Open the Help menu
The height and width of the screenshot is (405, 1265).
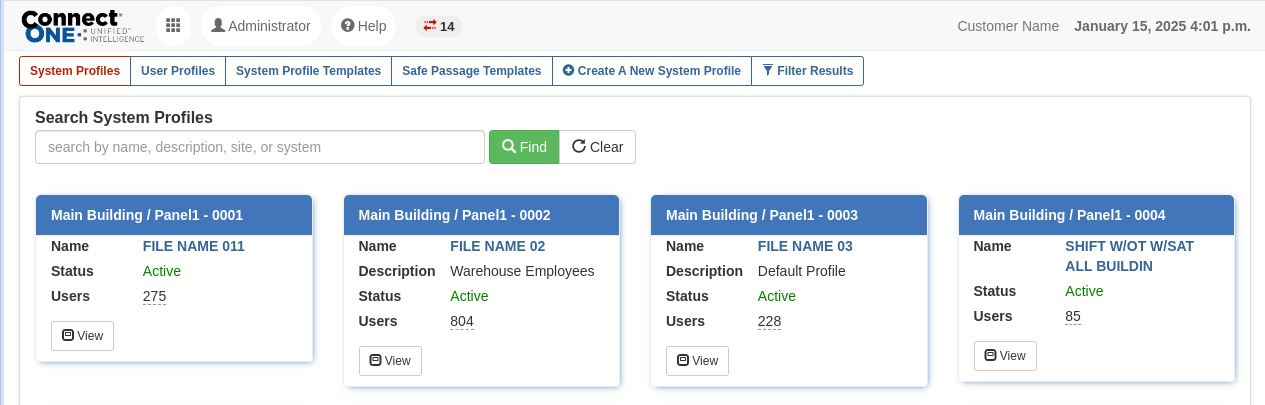364,26
